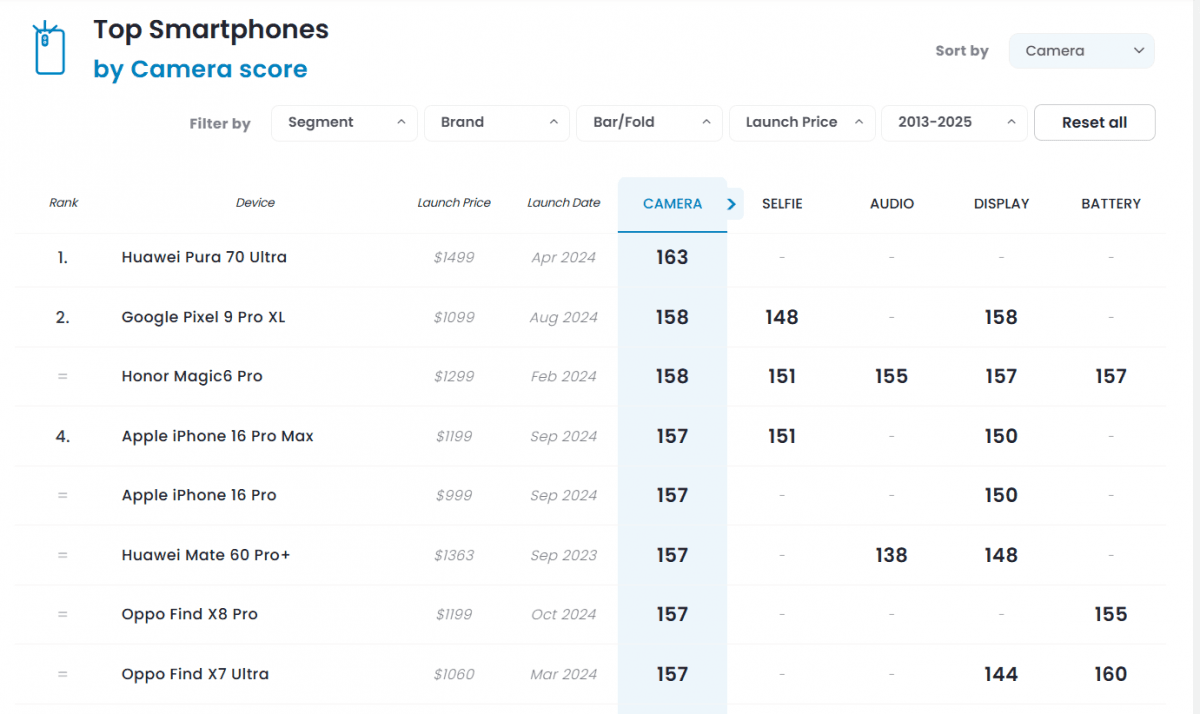Select the DISPLAY column tab

tap(1001, 204)
